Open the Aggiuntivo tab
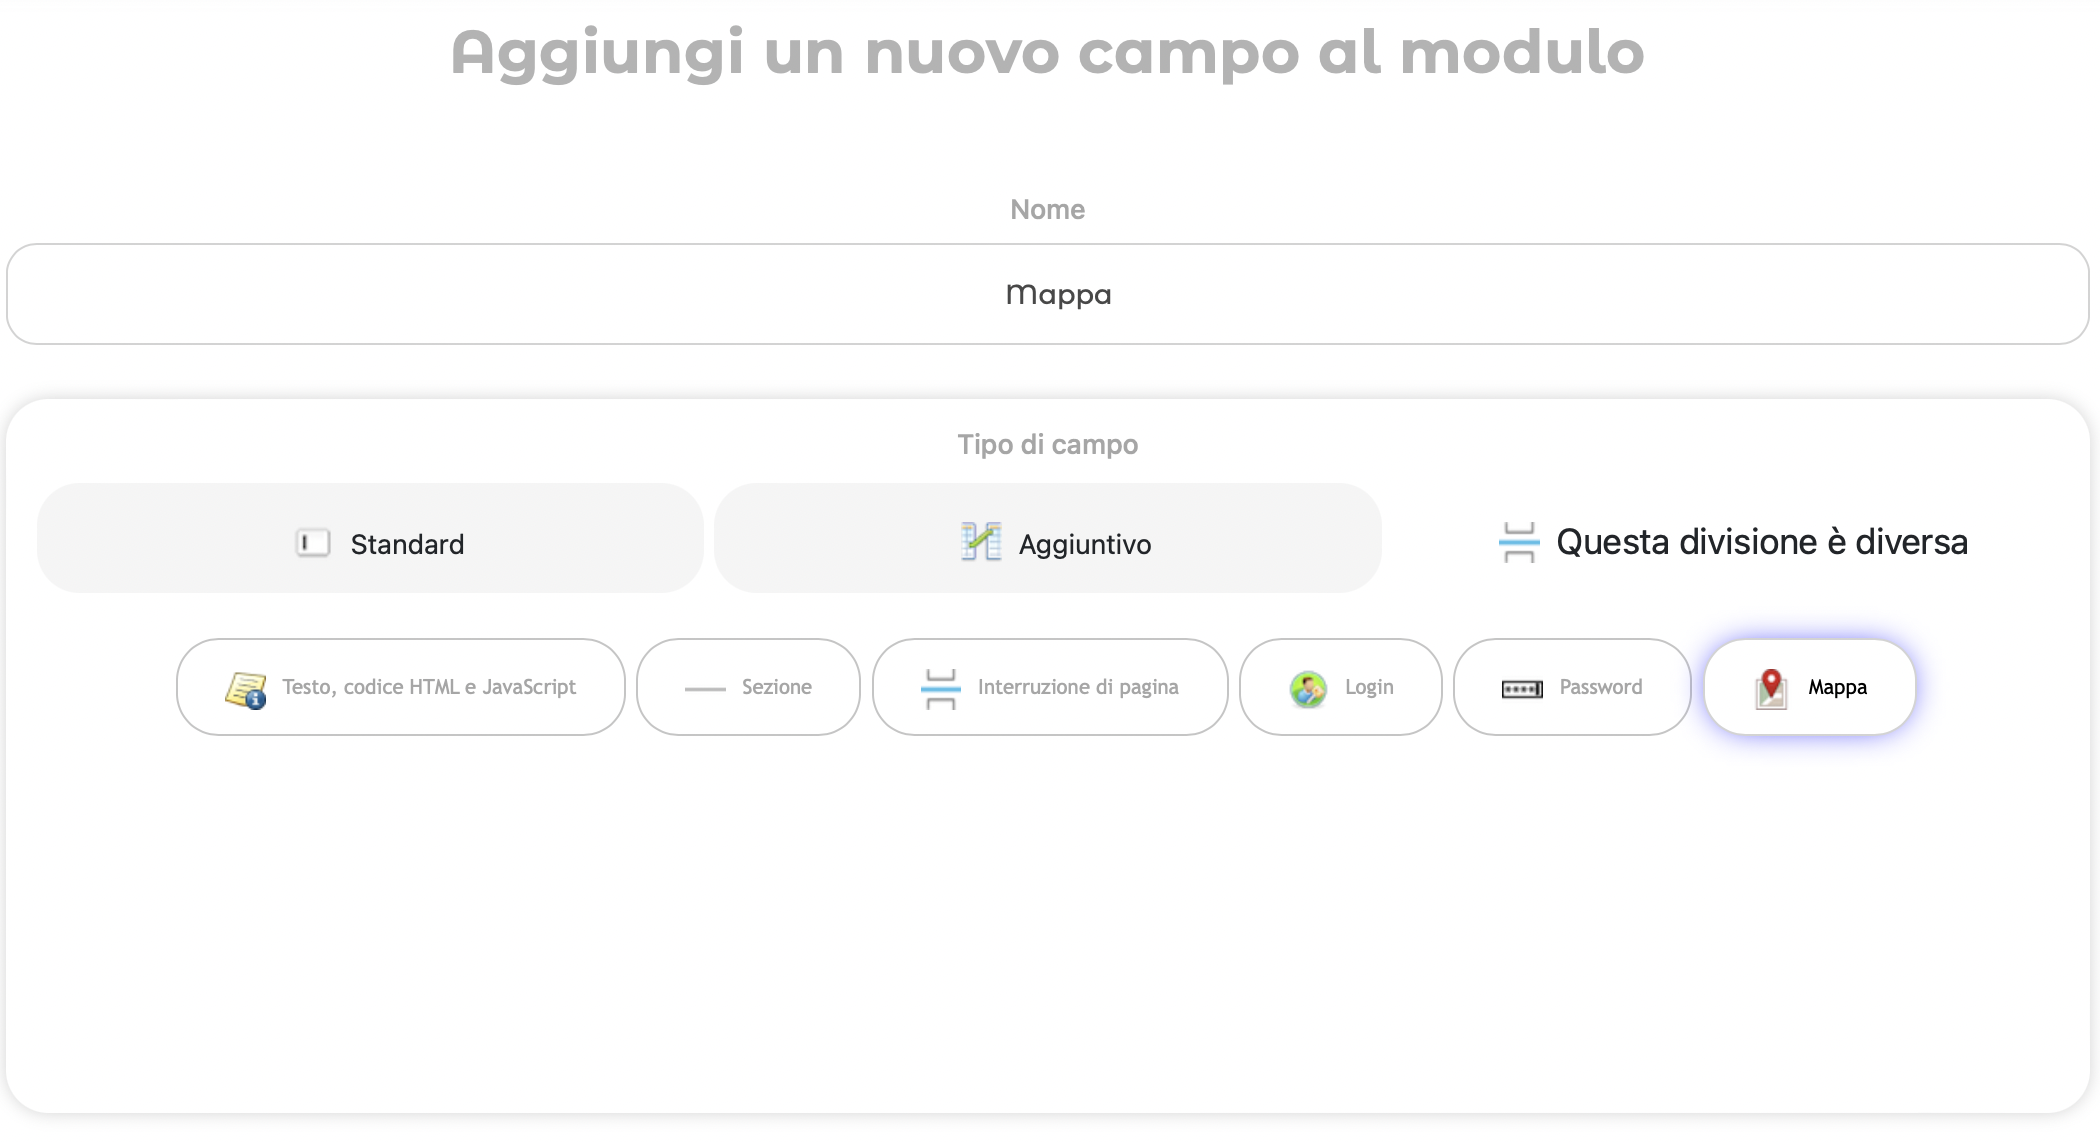 point(1085,544)
